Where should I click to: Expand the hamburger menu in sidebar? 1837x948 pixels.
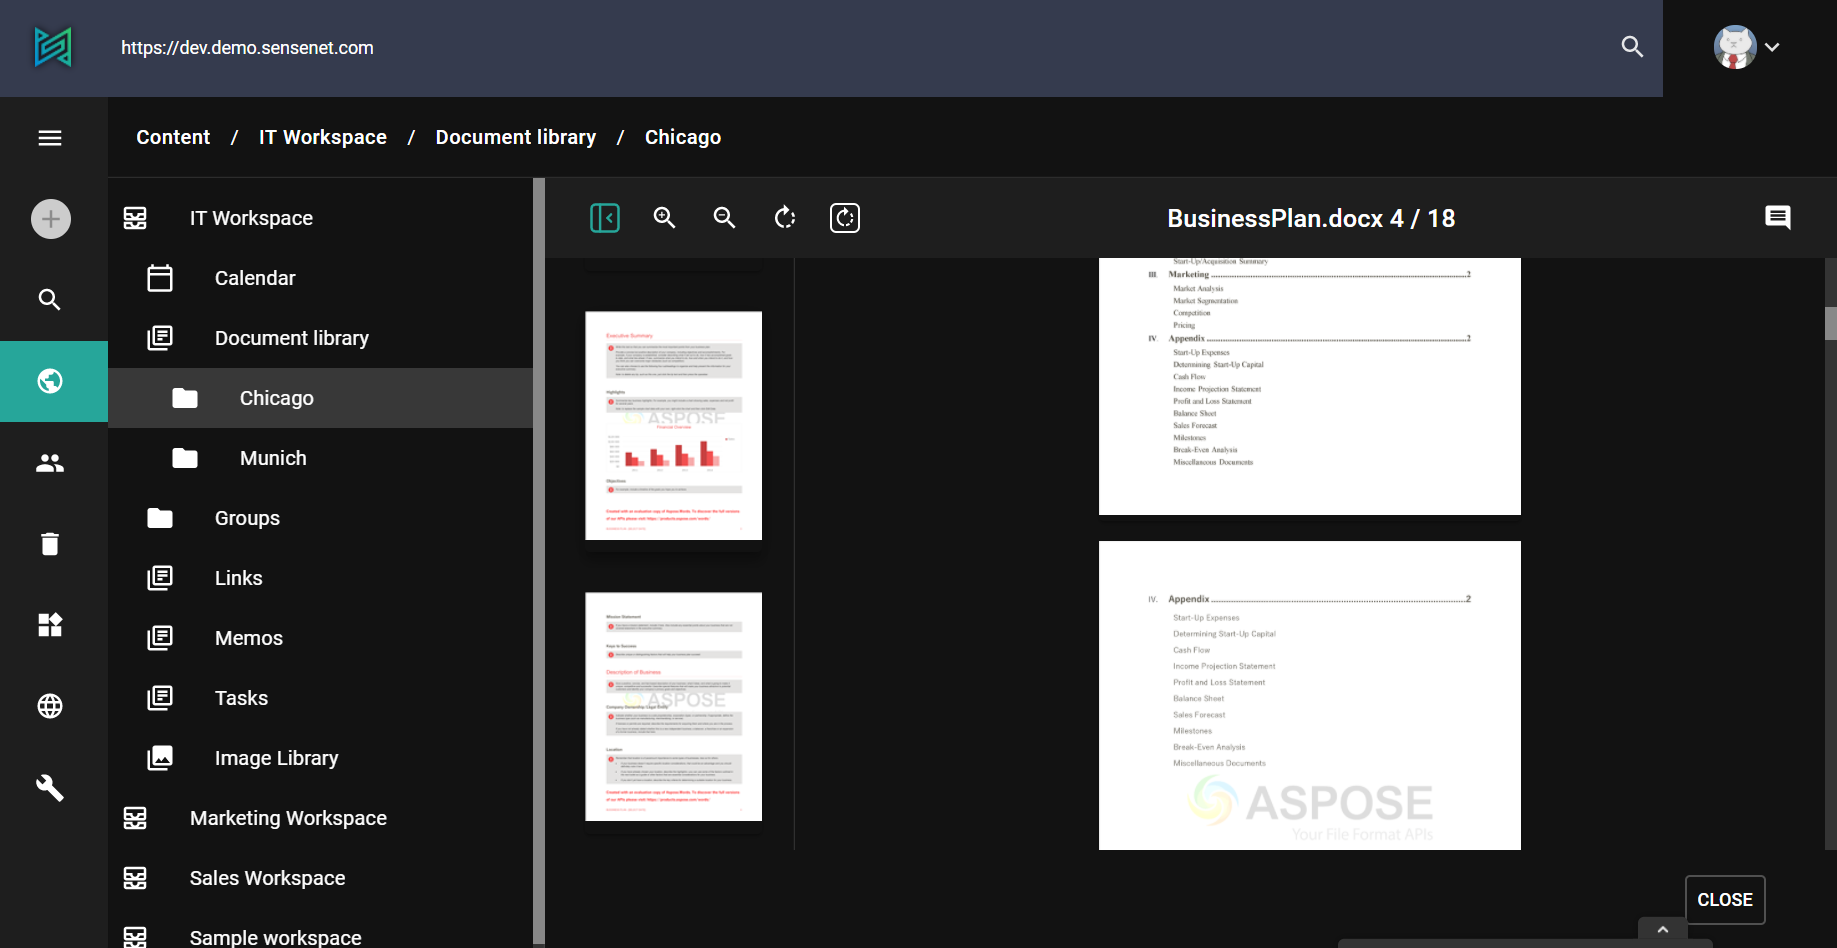50,138
